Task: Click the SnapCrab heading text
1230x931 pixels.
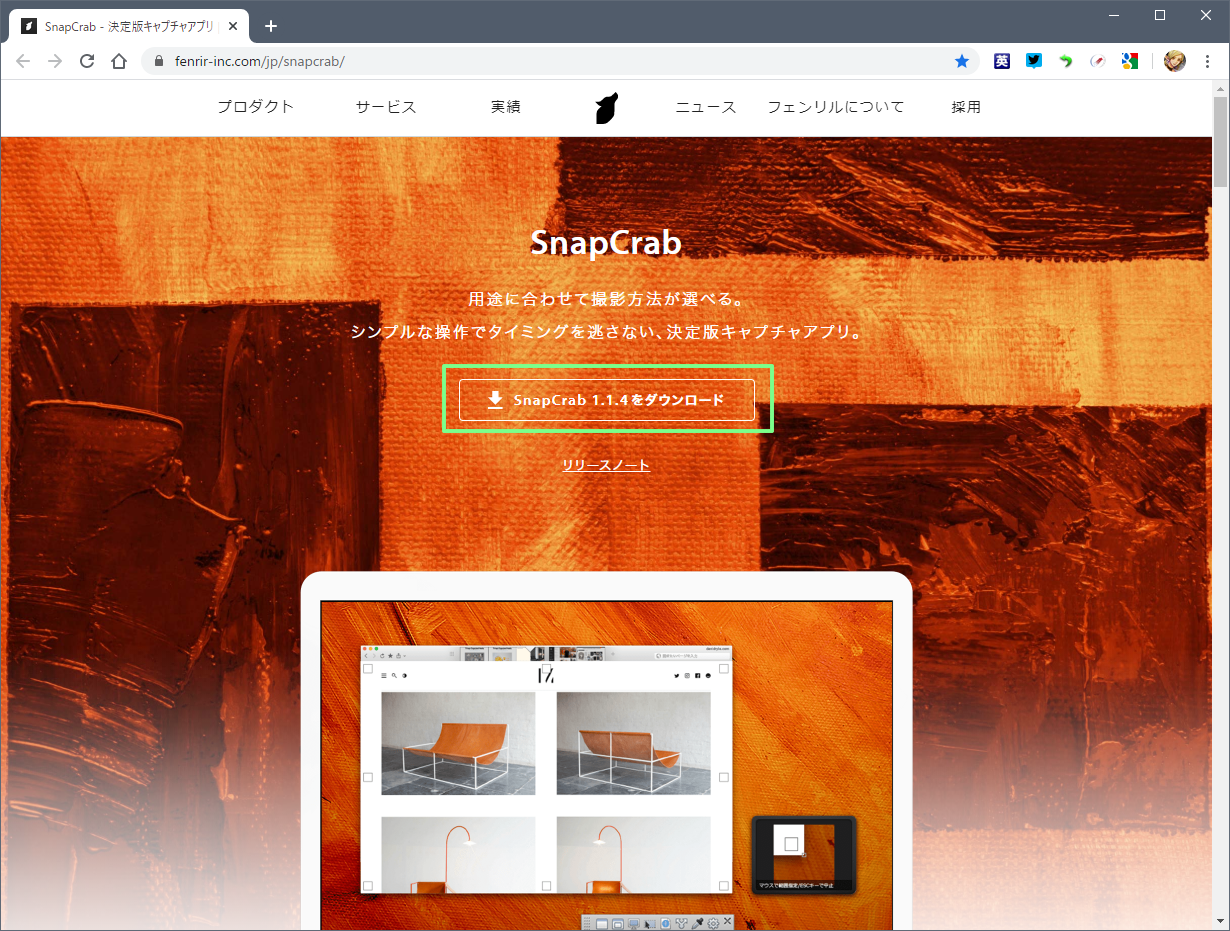Action: coord(606,243)
